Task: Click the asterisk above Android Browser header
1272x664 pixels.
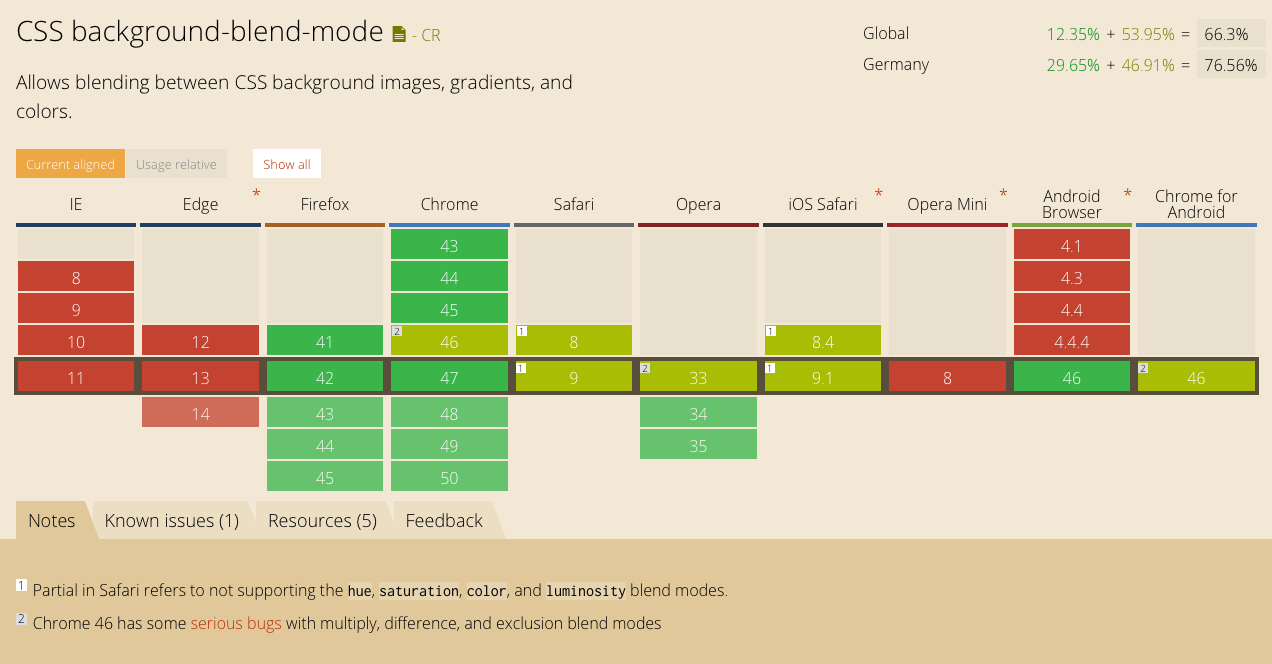Action: click(x=1127, y=193)
